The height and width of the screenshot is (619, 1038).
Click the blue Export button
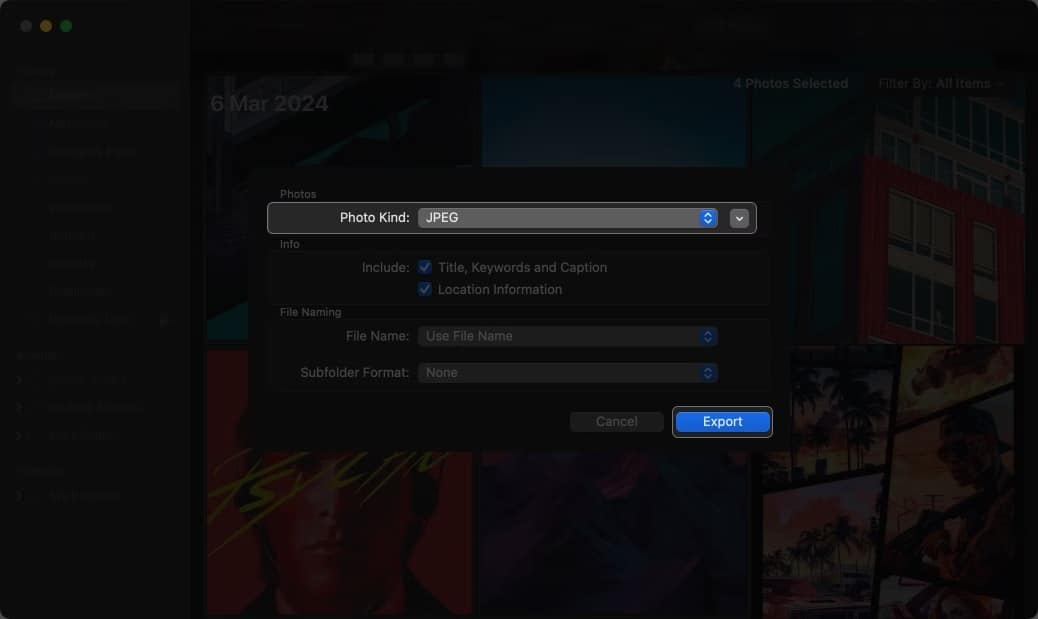click(722, 422)
